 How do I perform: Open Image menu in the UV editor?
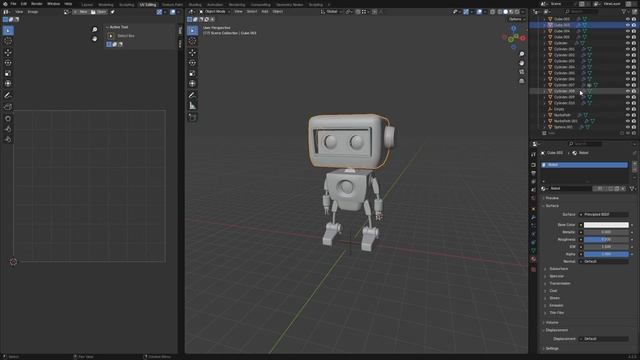click(x=33, y=12)
